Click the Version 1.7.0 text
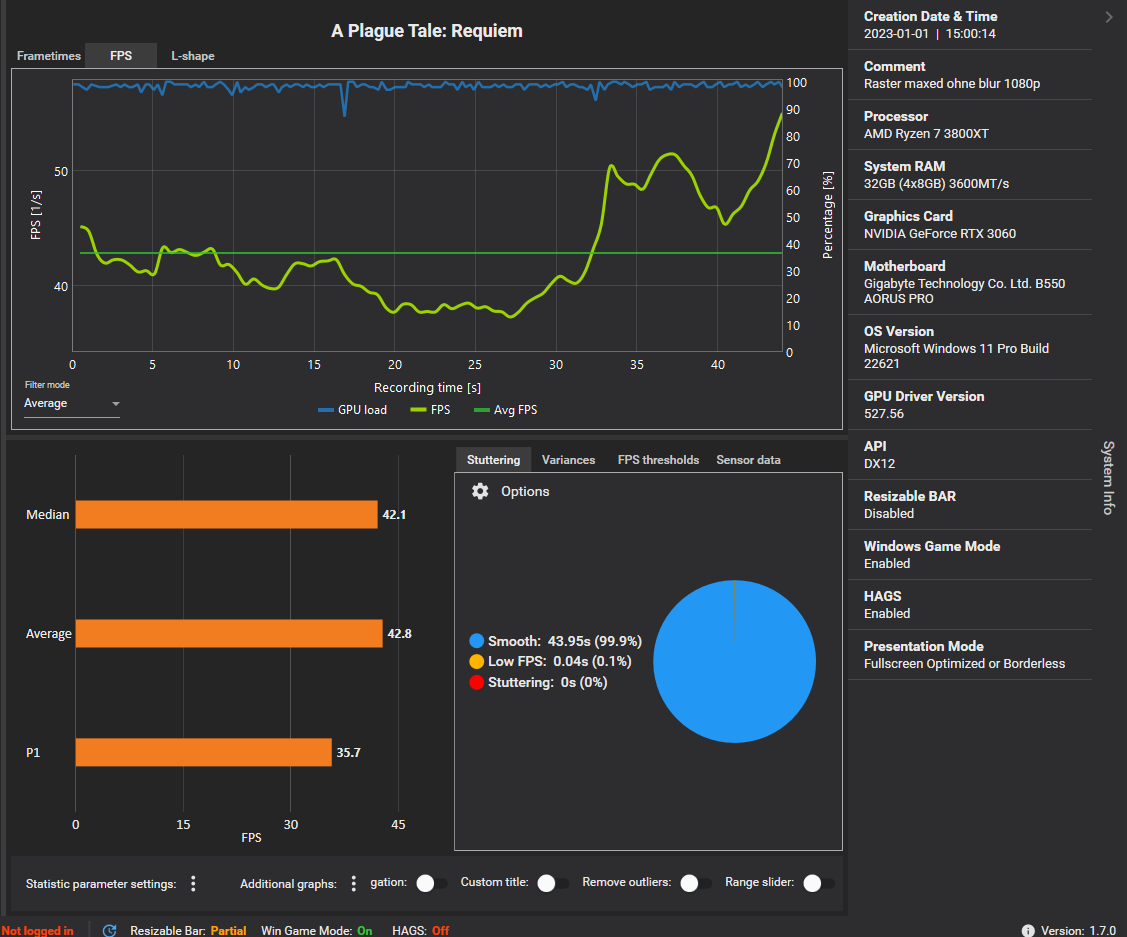Image resolution: width=1127 pixels, height=937 pixels. [x=1078, y=931]
